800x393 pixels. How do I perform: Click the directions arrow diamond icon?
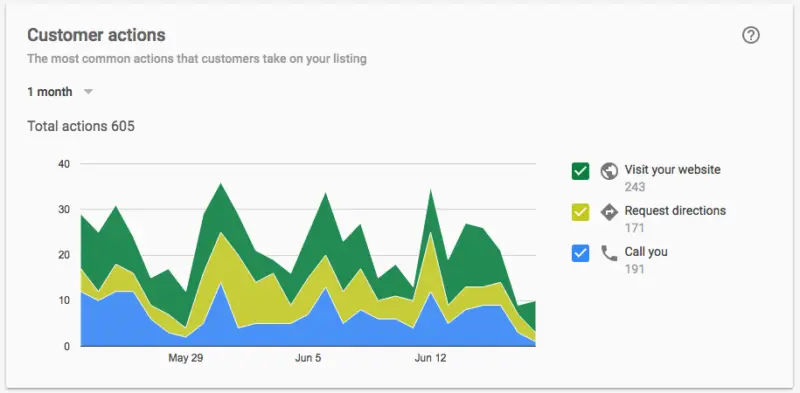click(x=609, y=212)
